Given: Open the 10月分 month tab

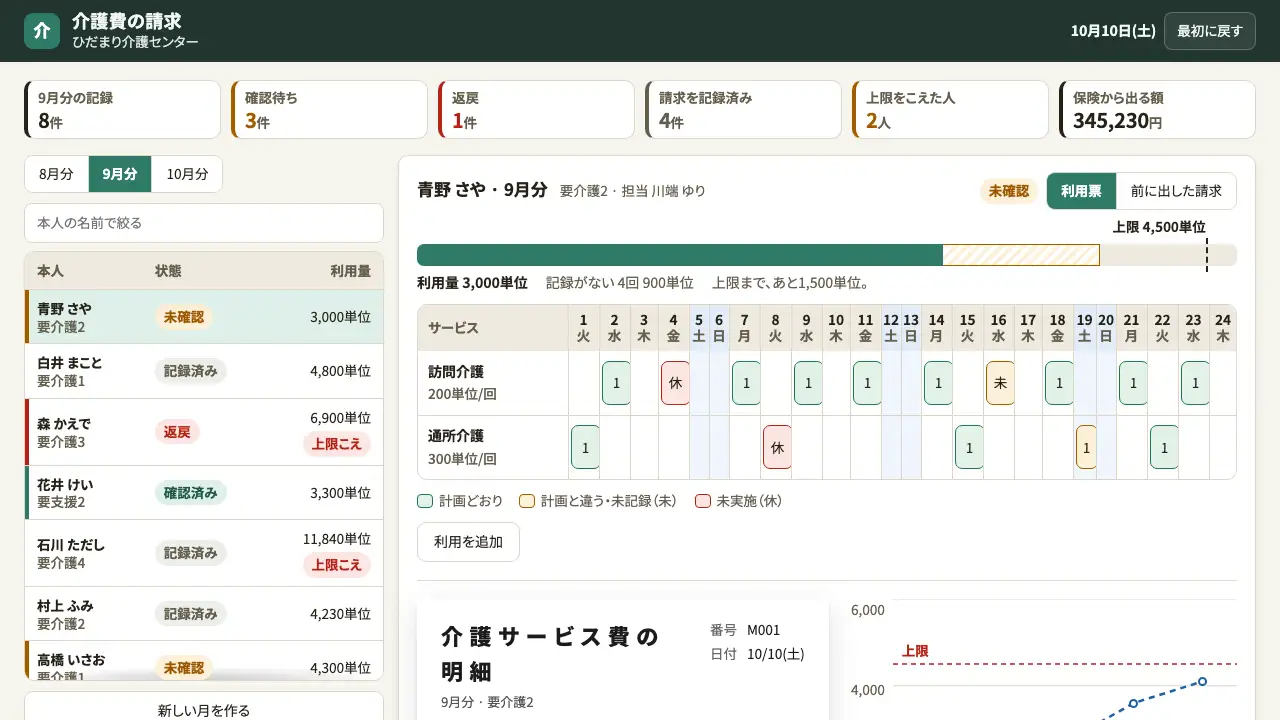Looking at the screenshot, I should coord(187,174).
